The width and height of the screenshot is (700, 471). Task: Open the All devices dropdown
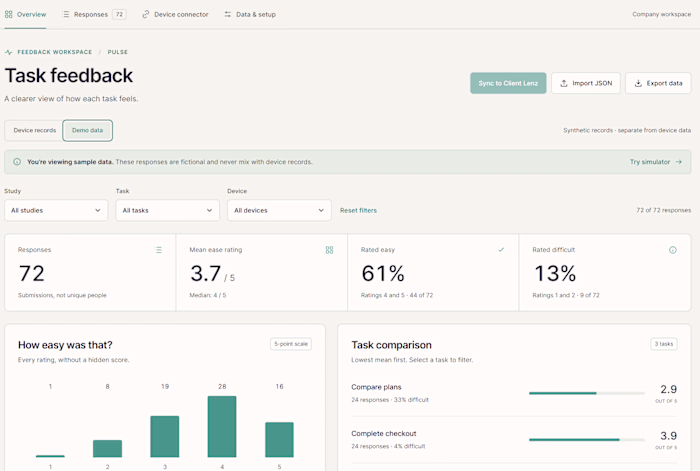click(279, 210)
